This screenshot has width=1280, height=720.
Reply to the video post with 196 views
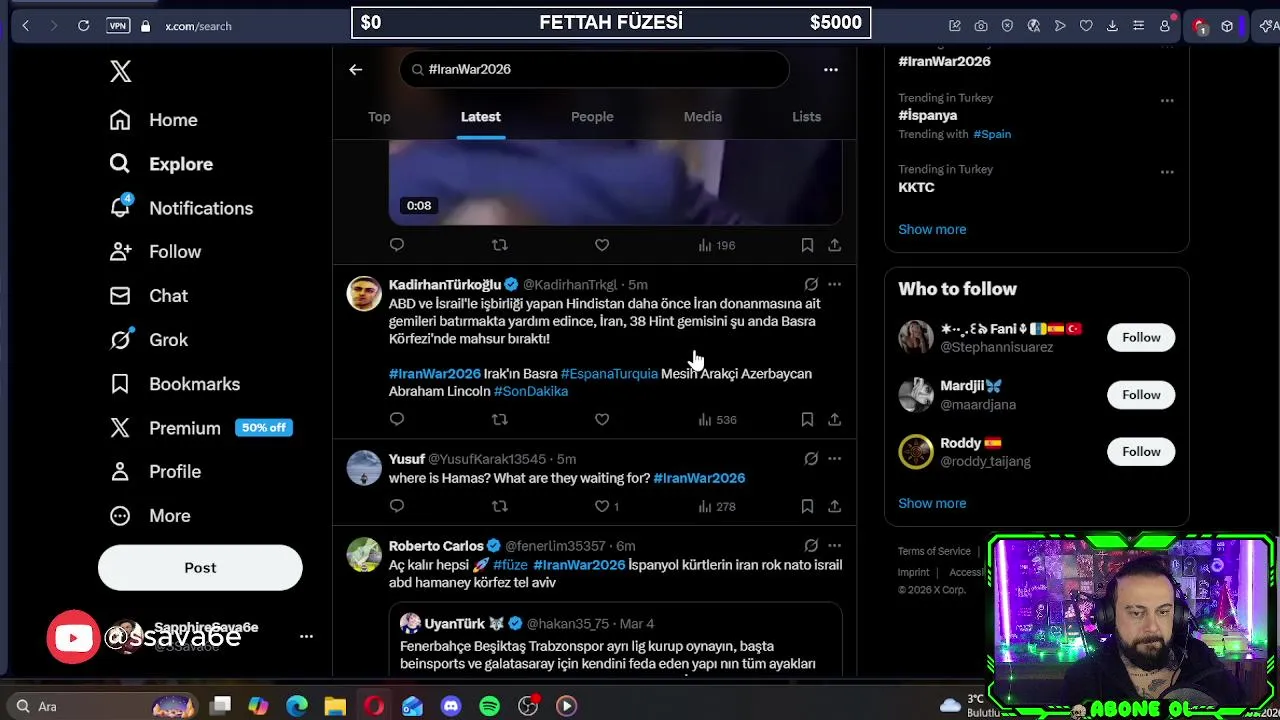pyautogui.click(x=397, y=245)
